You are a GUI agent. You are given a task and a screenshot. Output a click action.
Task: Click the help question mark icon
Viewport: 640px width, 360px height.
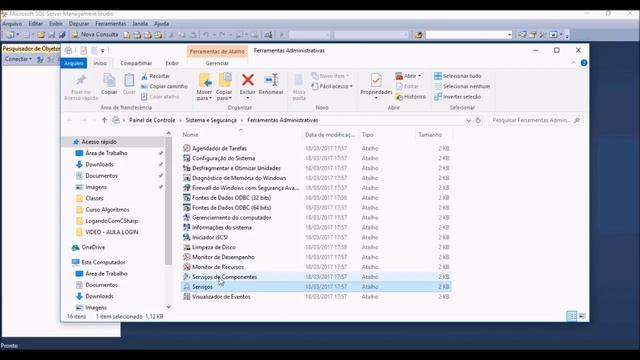pos(584,63)
